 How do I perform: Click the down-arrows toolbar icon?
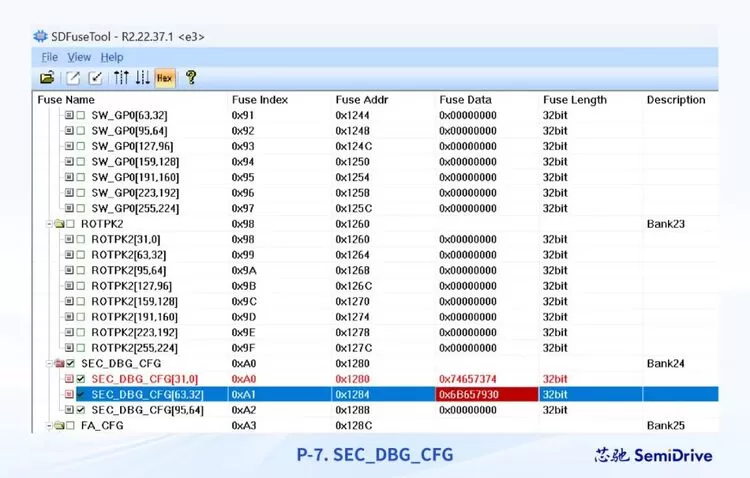coord(142,77)
